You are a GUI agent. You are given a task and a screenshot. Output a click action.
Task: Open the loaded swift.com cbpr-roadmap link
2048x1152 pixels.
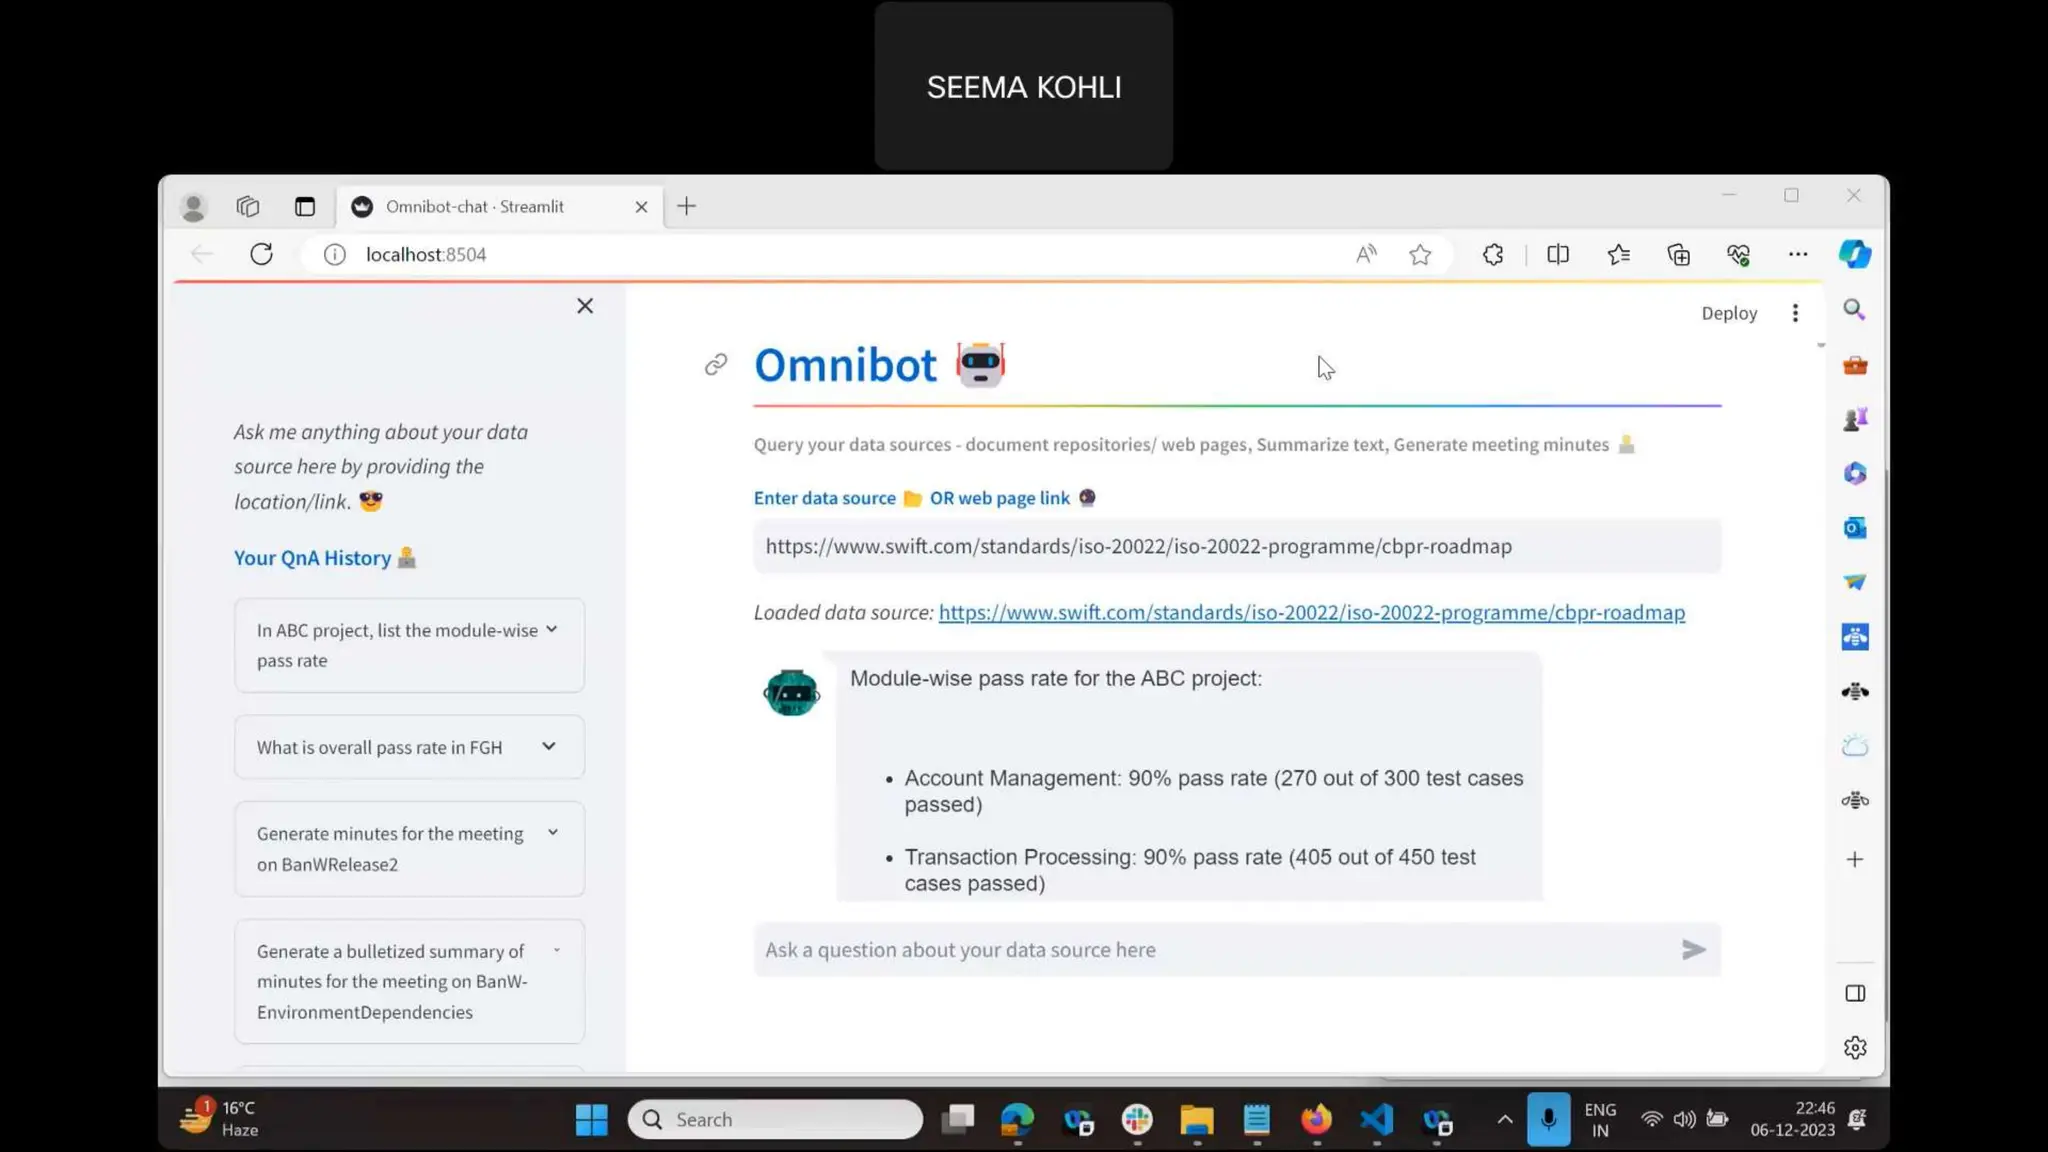pos(1311,612)
